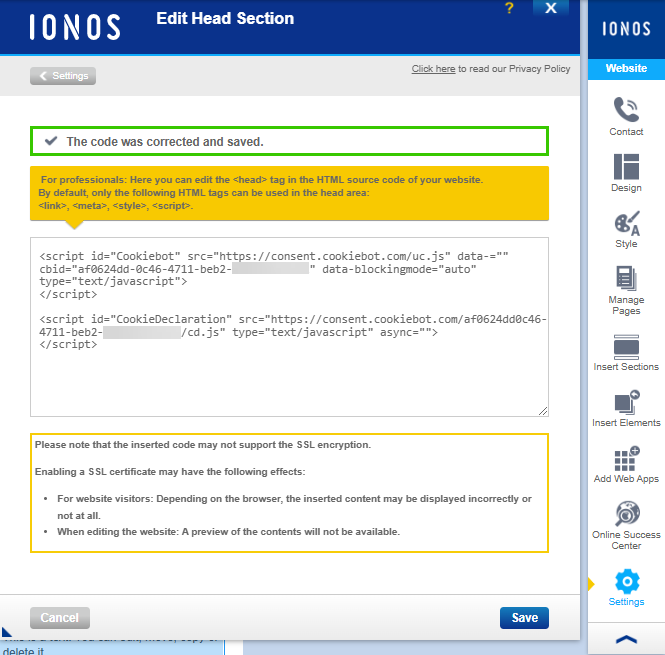
Task: Open the Manage Pages icon
Action: 626,279
